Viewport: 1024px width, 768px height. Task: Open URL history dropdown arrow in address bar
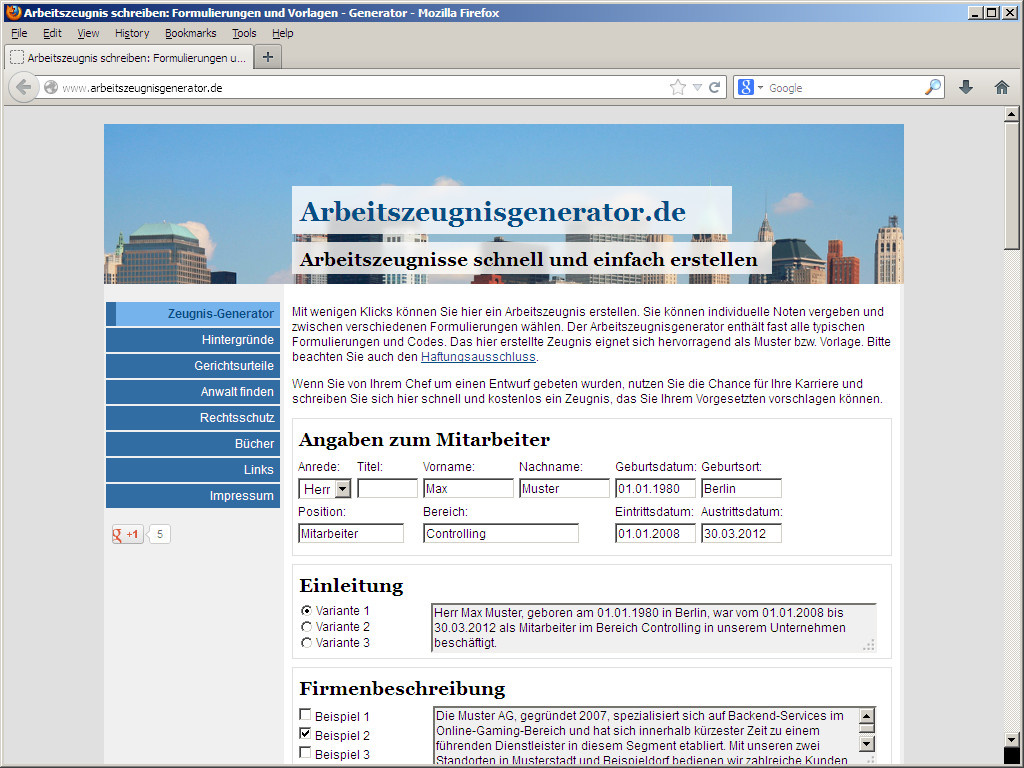click(697, 88)
